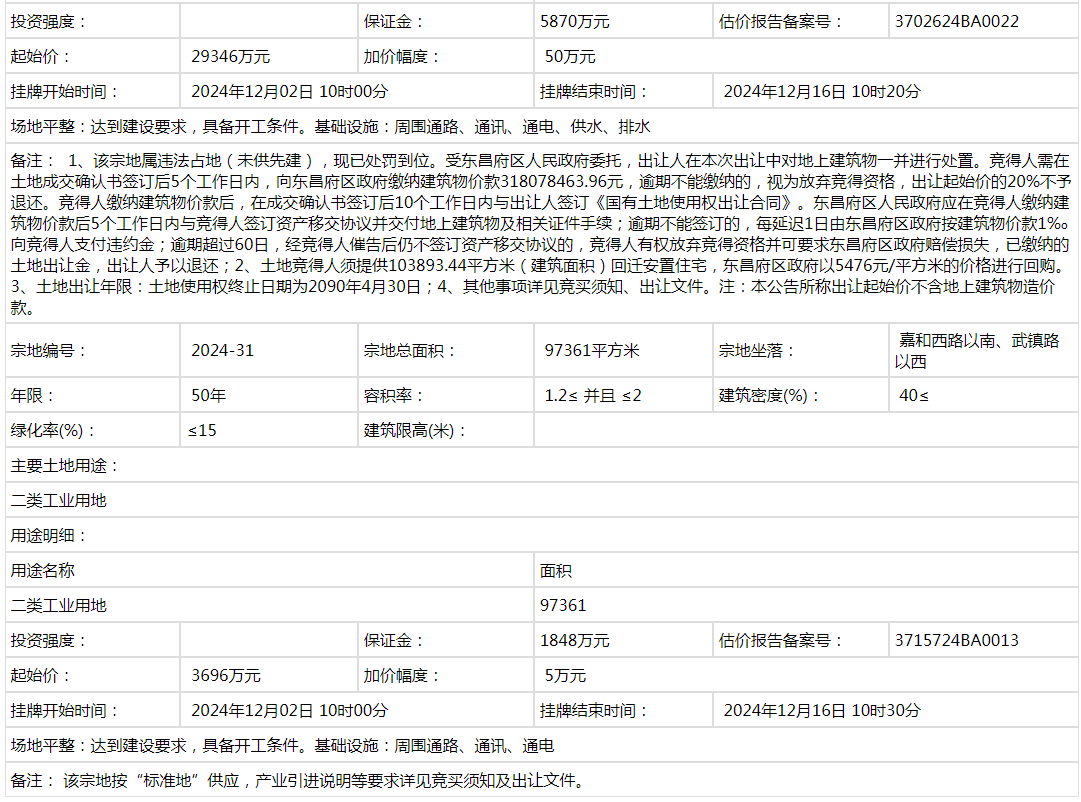Select parcel number 2024-31
This screenshot has width=1081, height=802.
(222, 351)
